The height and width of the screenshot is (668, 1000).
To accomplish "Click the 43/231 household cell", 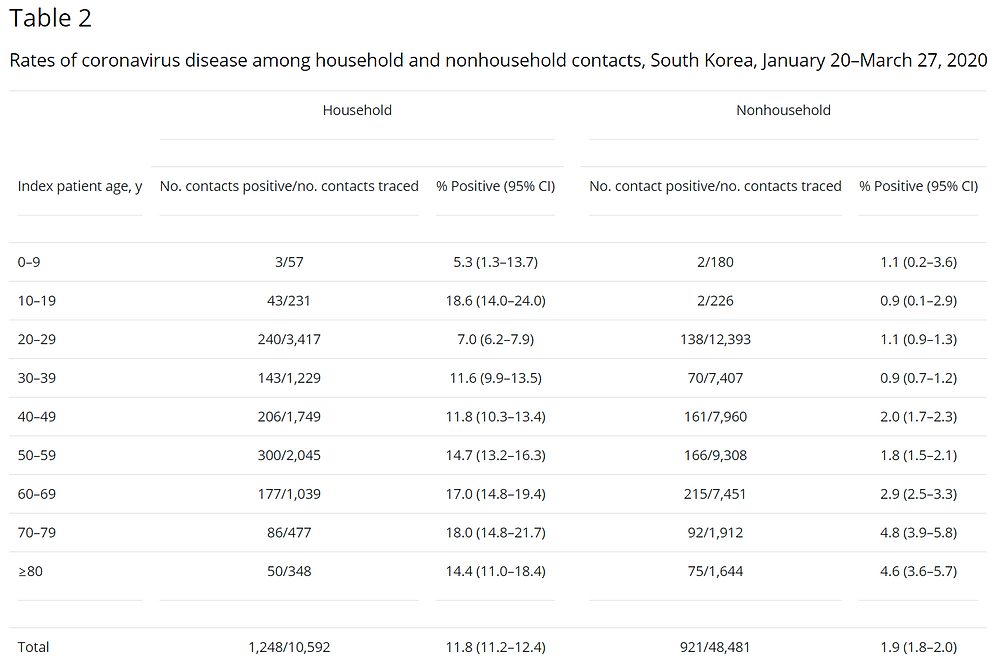I will pyautogui.click(x=289, y=301).
